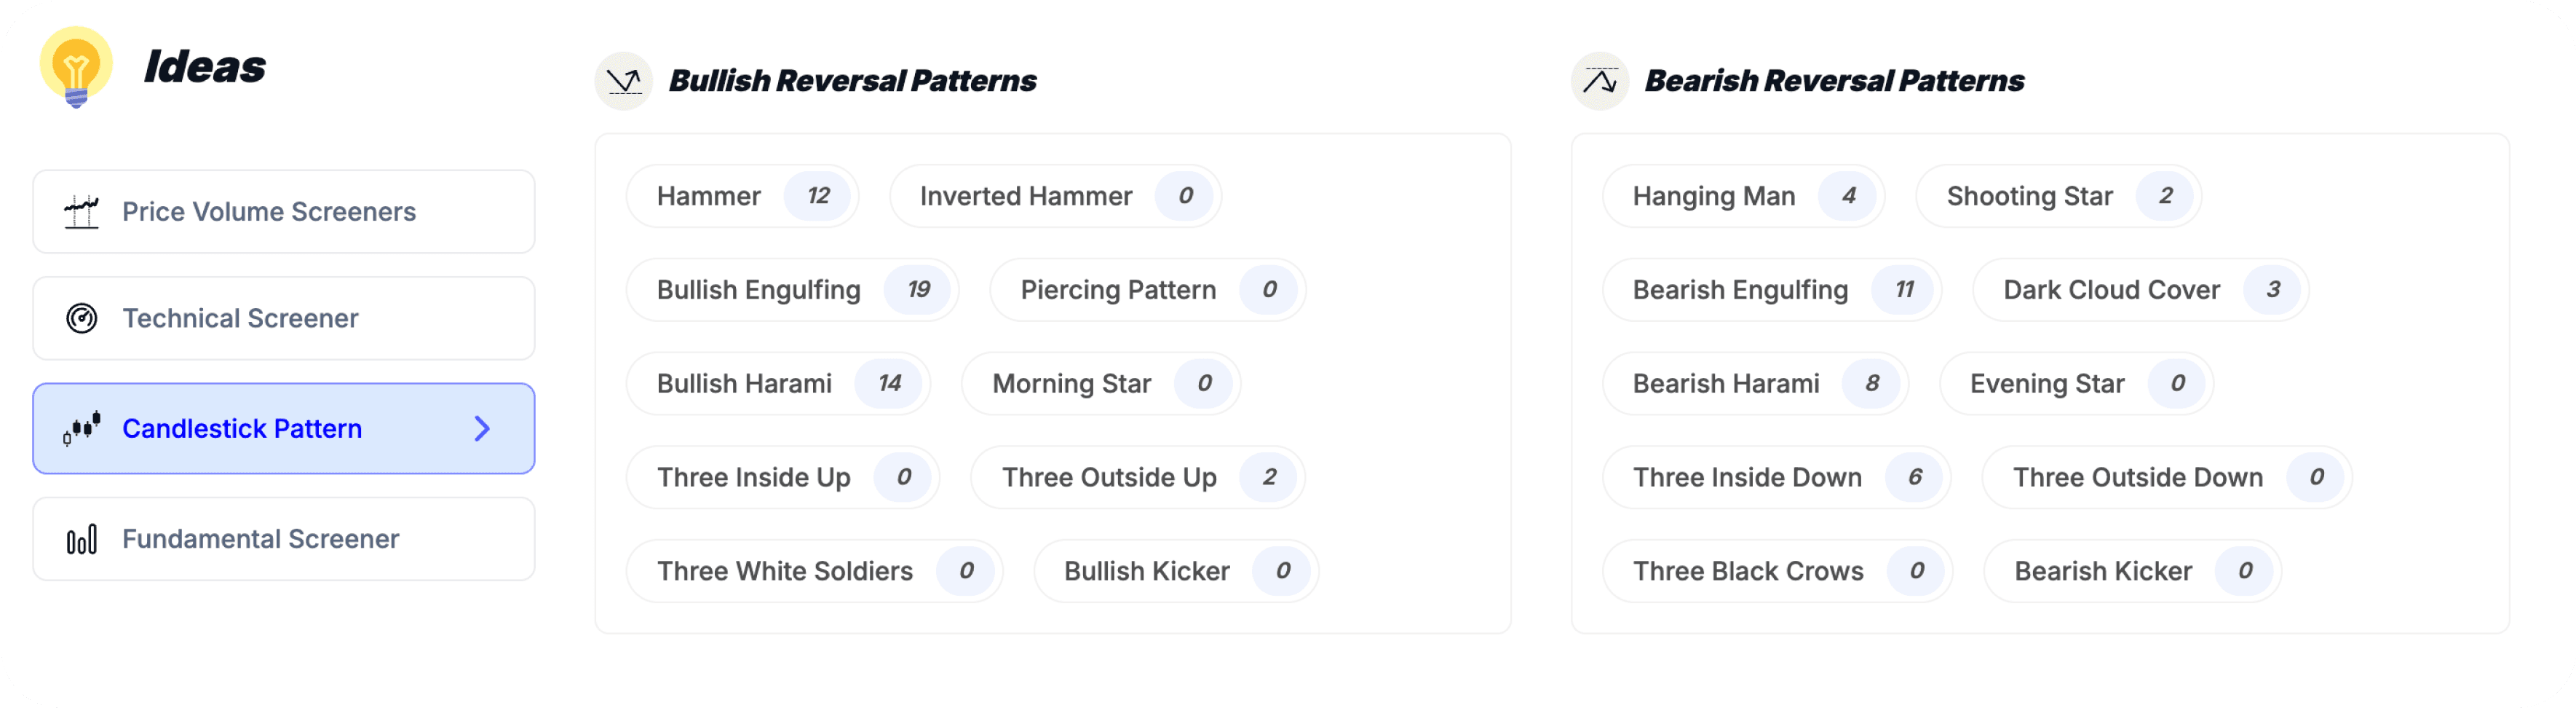Screen dimensions: 2576x708
Task: Click the Price Volume Screeners chart icon
Action: click(82, 212)
